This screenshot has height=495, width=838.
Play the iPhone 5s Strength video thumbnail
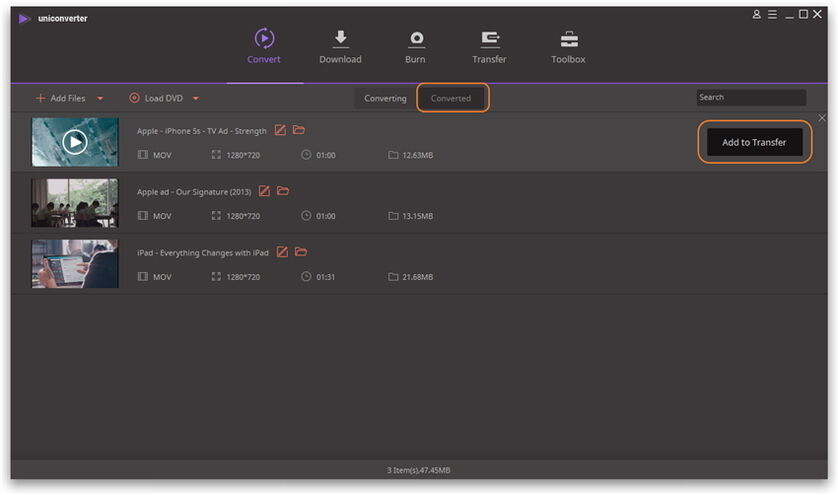75,142
